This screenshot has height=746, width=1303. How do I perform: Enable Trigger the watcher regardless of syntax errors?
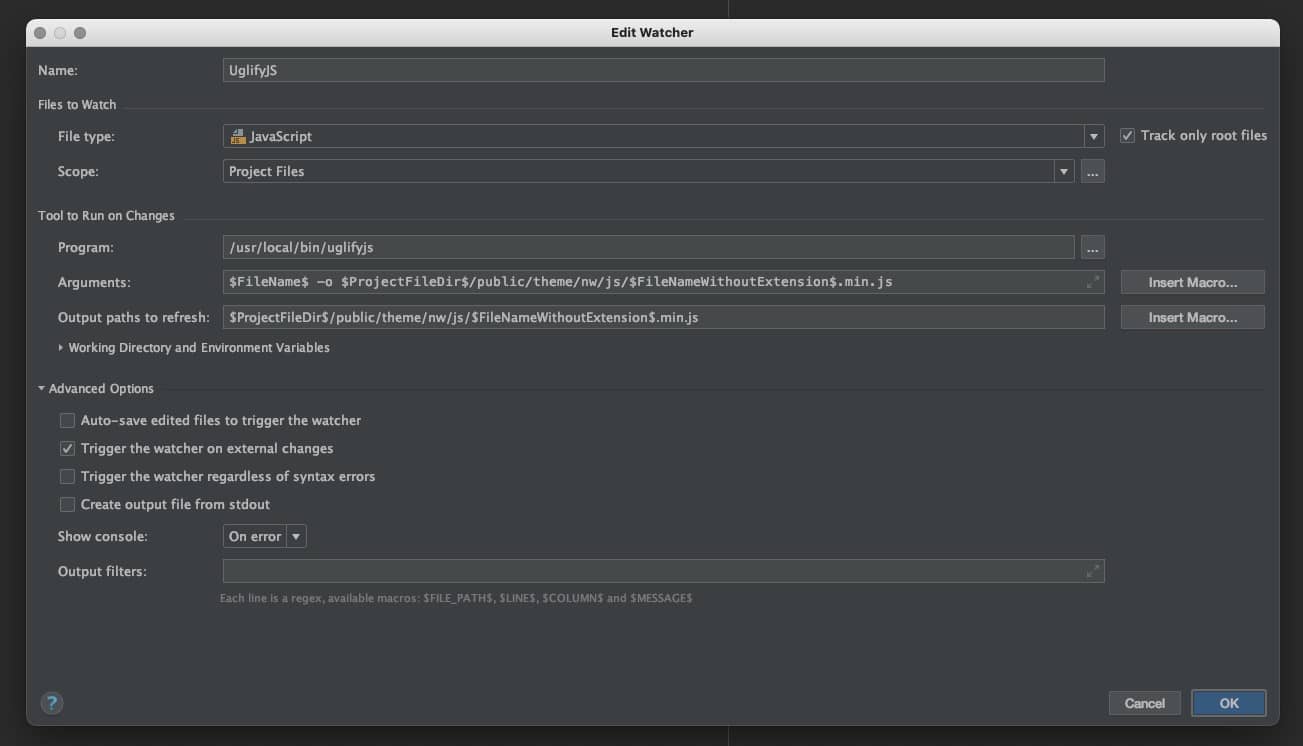(x=67, y=477)
